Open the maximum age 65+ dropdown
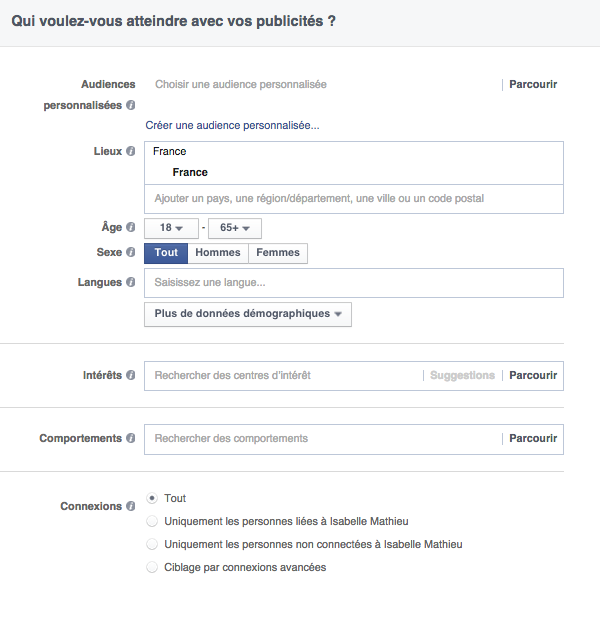 coord(234,228)
